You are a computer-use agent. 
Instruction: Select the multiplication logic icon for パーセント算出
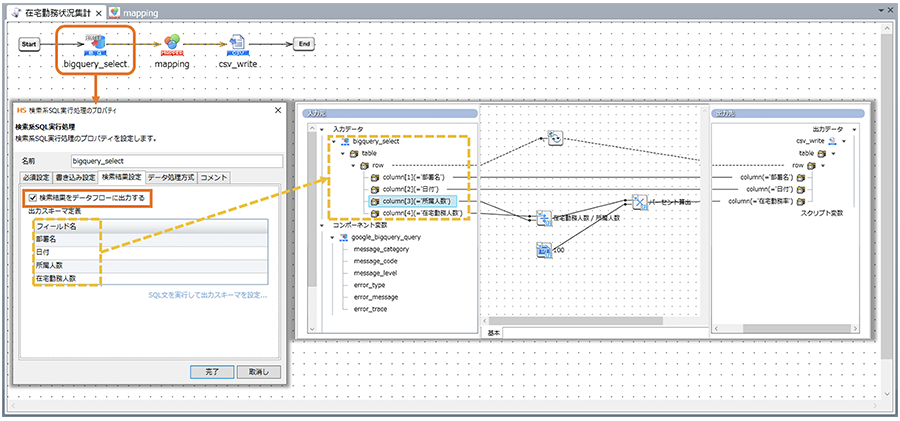(640, 201)
